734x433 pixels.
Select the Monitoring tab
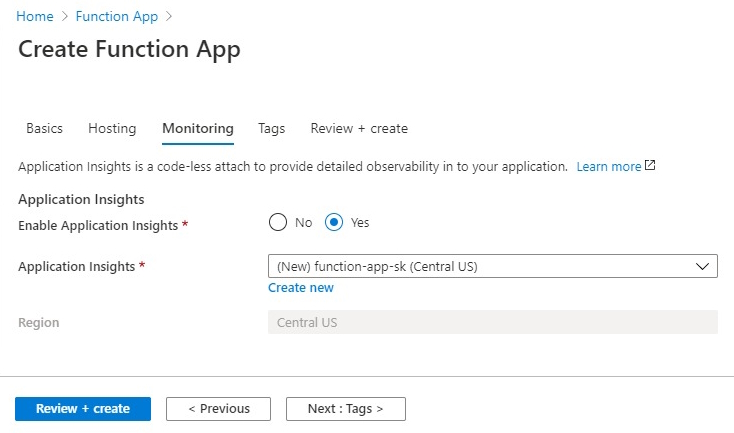tap(198, 128)
